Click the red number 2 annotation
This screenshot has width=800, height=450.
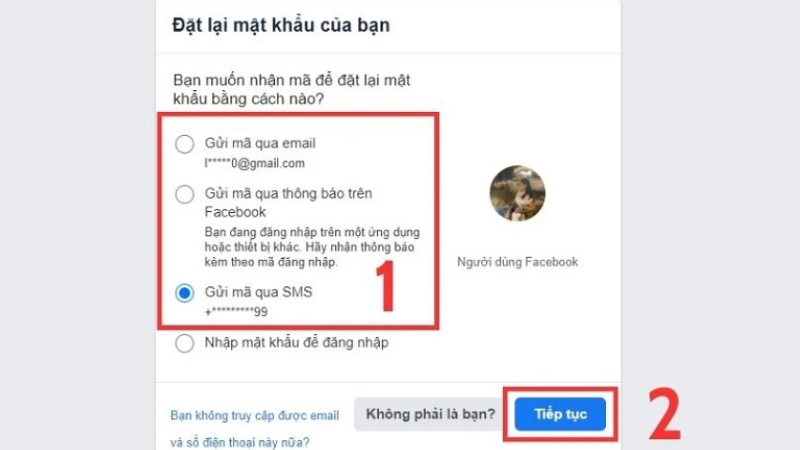665,414
